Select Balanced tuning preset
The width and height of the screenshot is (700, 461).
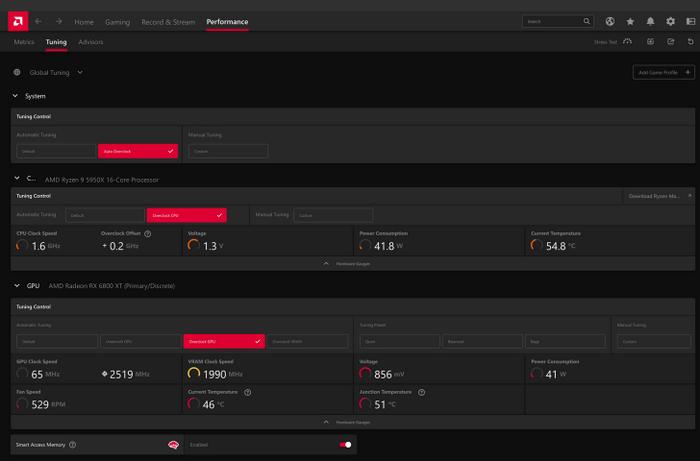(x=483, y=341)
